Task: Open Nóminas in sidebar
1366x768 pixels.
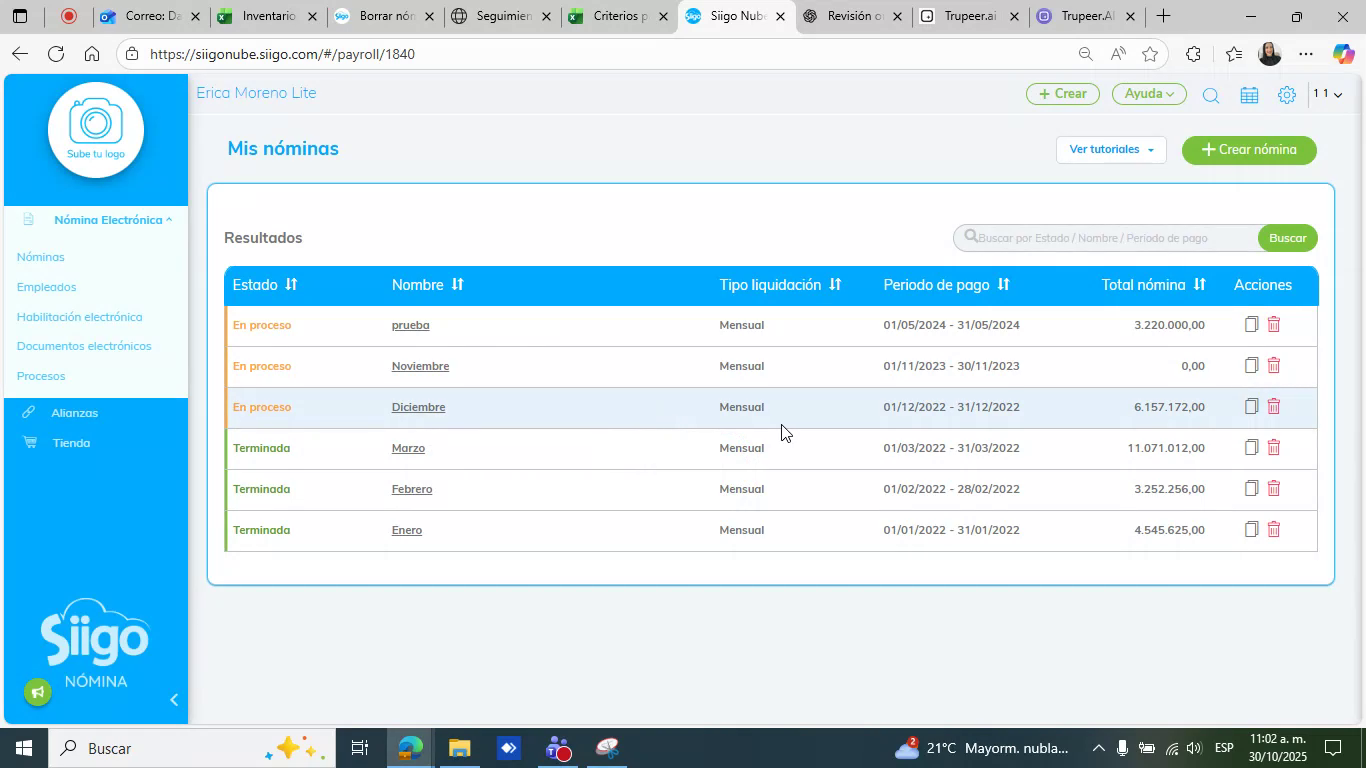Action: click(41, 257)
